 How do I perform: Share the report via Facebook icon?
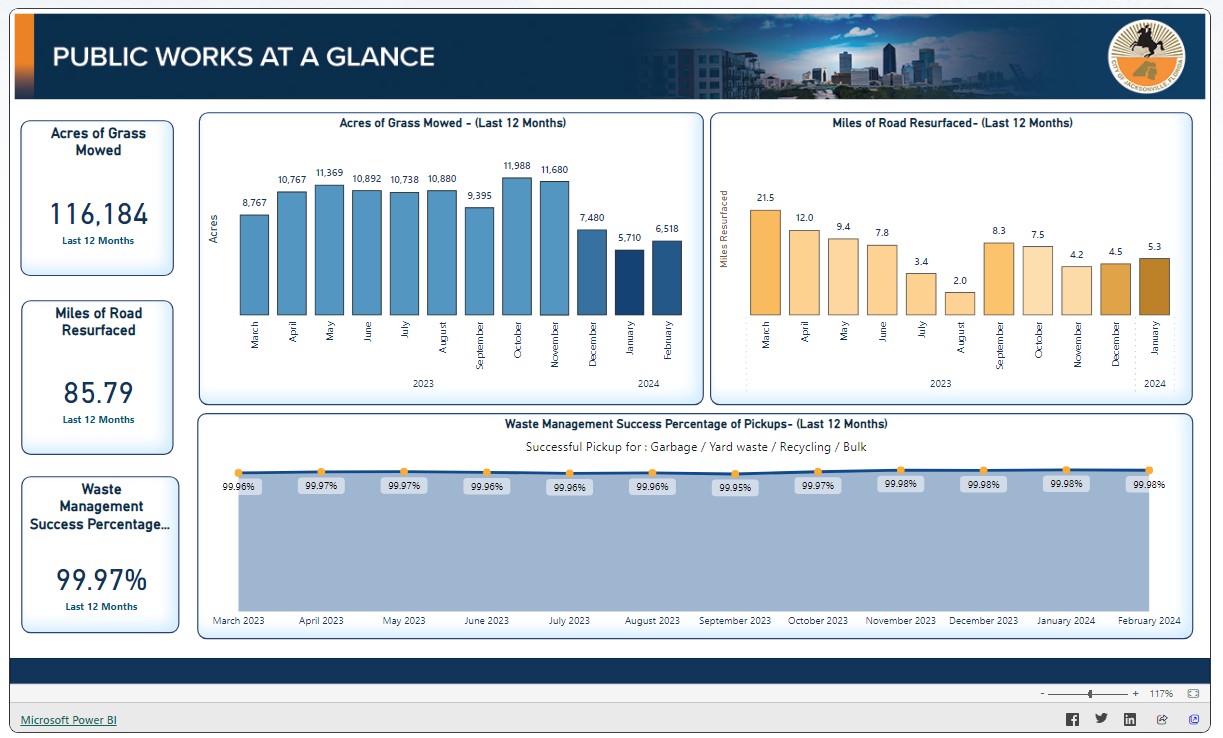pyautogui.click(x=1071, y=718)
